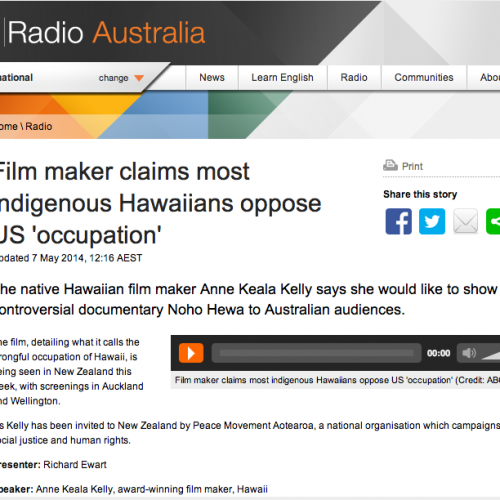Follow the Radio breadcrumb link
The image size is (500, 500).
pyautogui.click(x=39, y=127)
